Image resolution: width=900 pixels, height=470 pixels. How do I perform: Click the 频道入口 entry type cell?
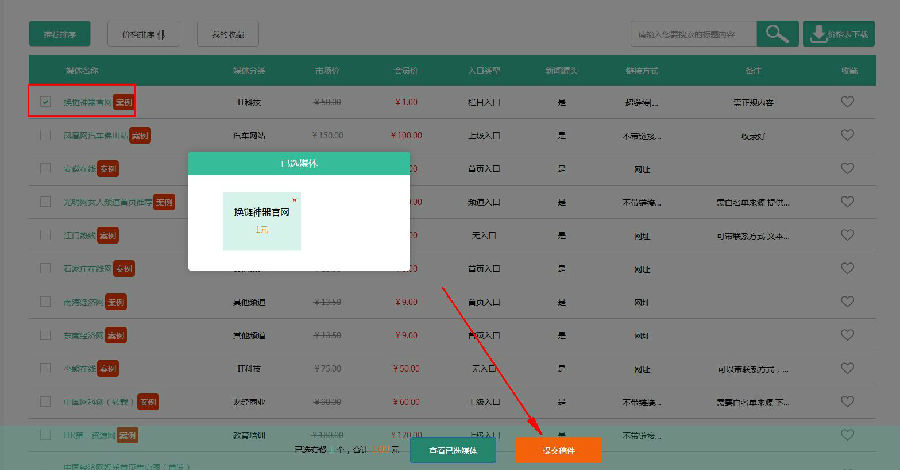(x=484, y=202)
